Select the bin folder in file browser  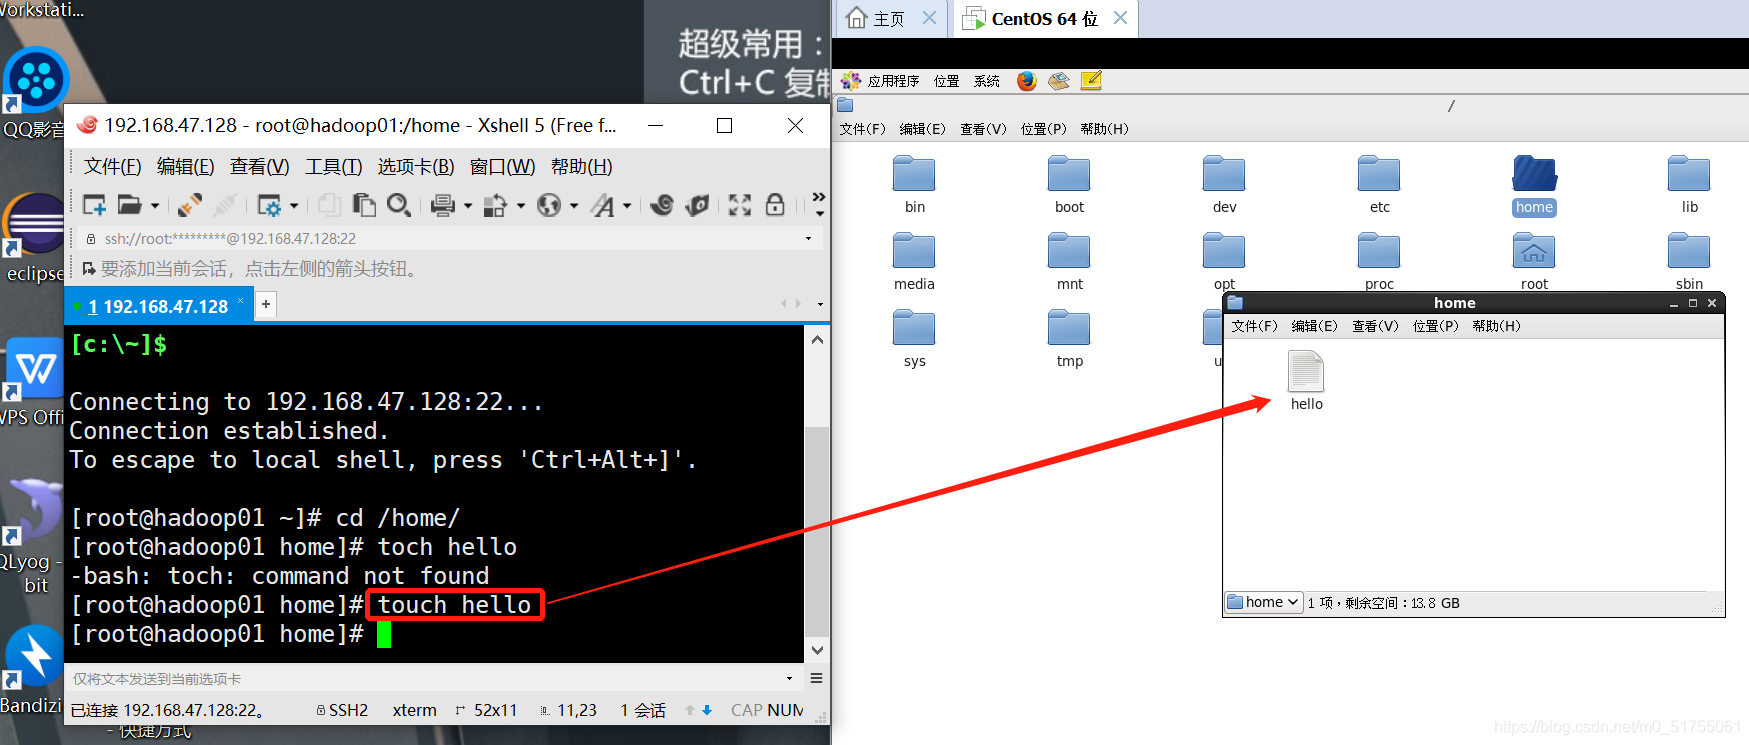point(914,185)
